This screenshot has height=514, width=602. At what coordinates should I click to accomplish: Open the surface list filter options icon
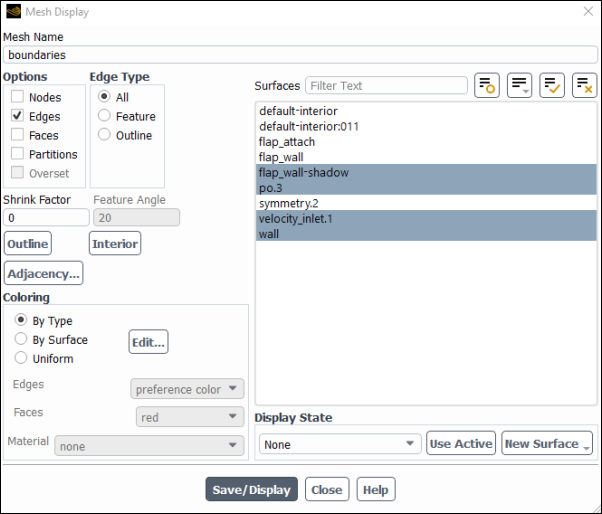tap(519, 85)
